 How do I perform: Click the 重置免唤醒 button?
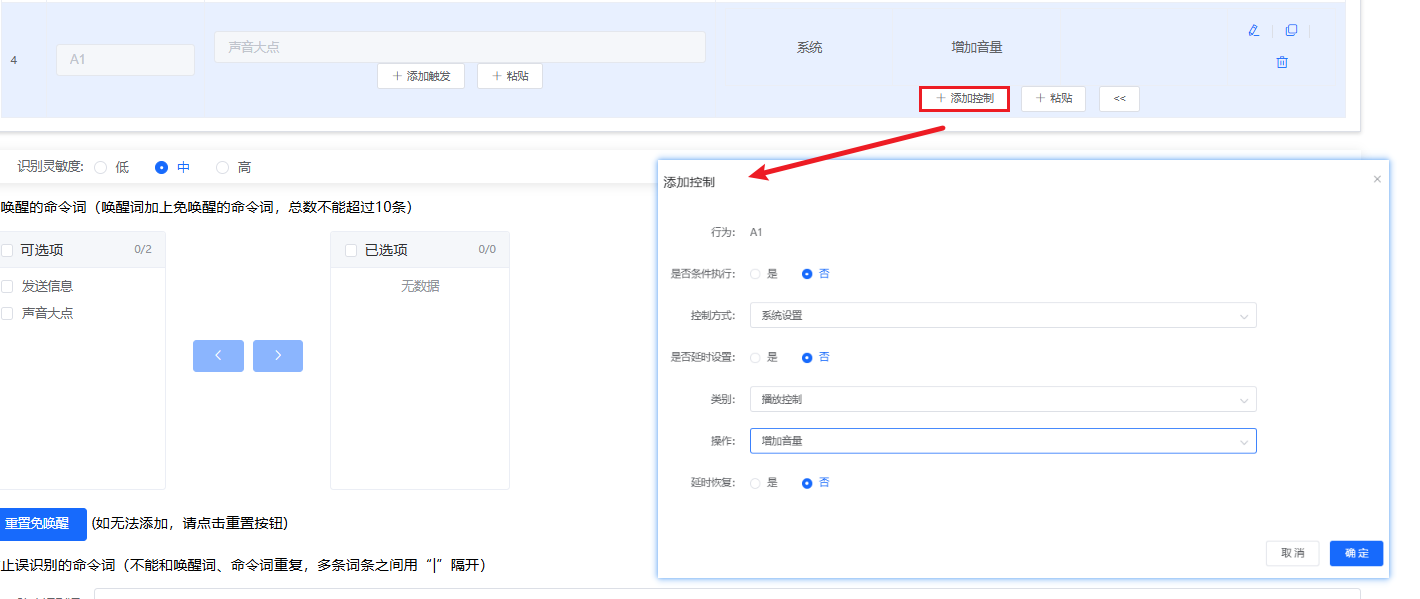coord(43,524)
